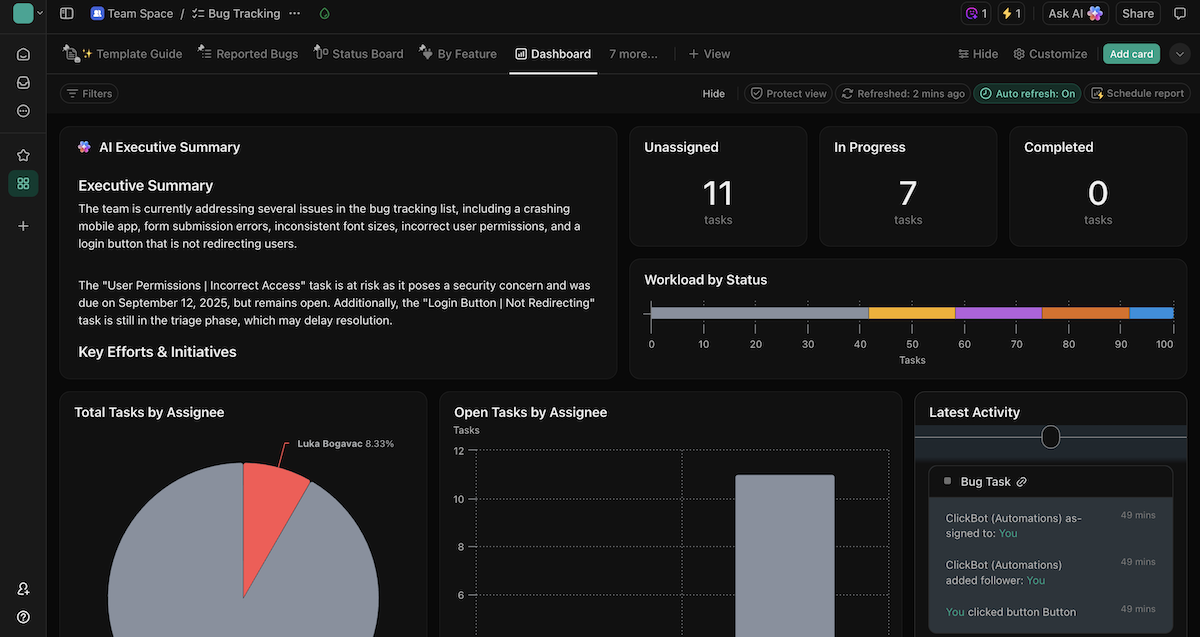The image size is (1200, 637).
Task: Open the Ask AI assistant
Action: 1075,13
